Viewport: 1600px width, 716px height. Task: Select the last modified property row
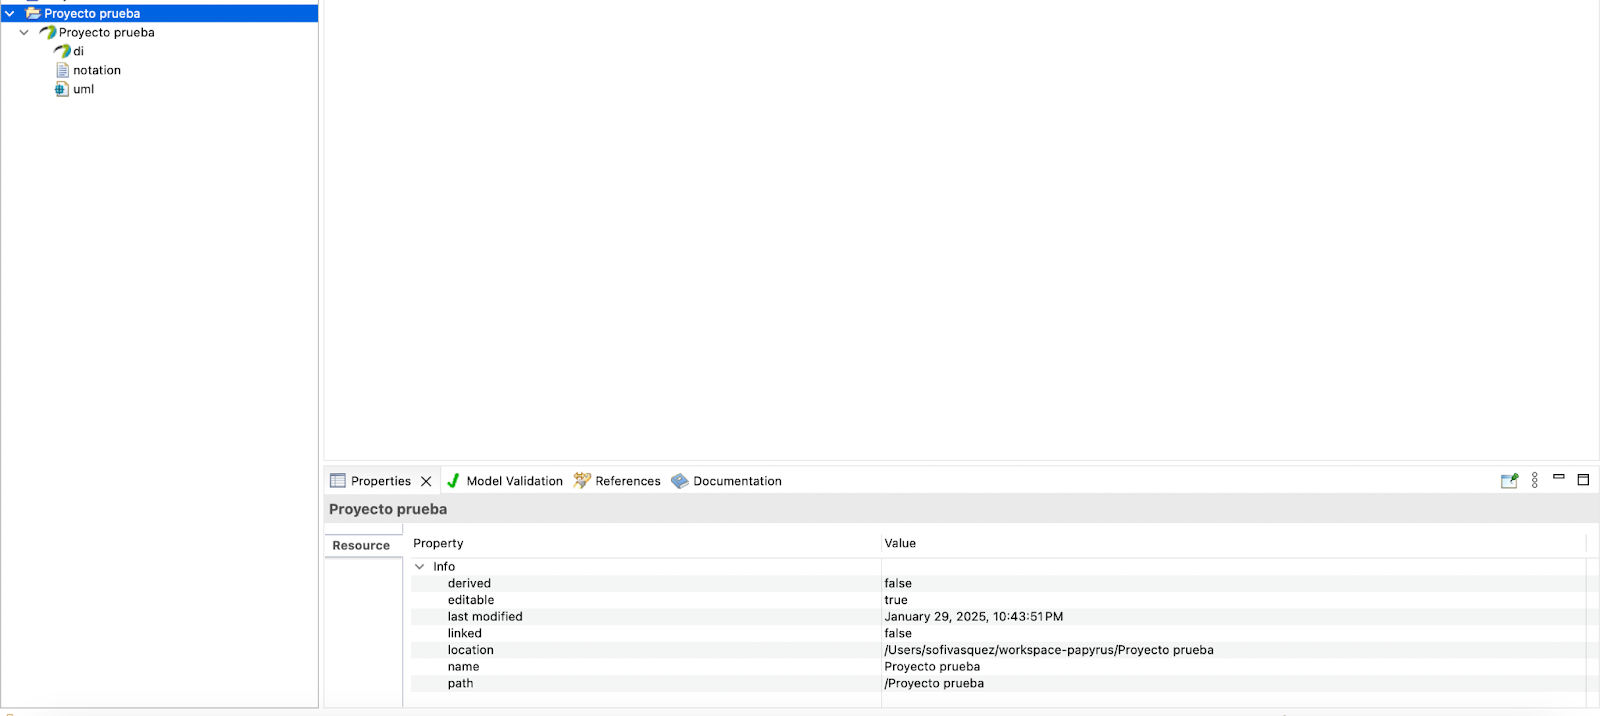pyautogui.click(x=485, y=617)
